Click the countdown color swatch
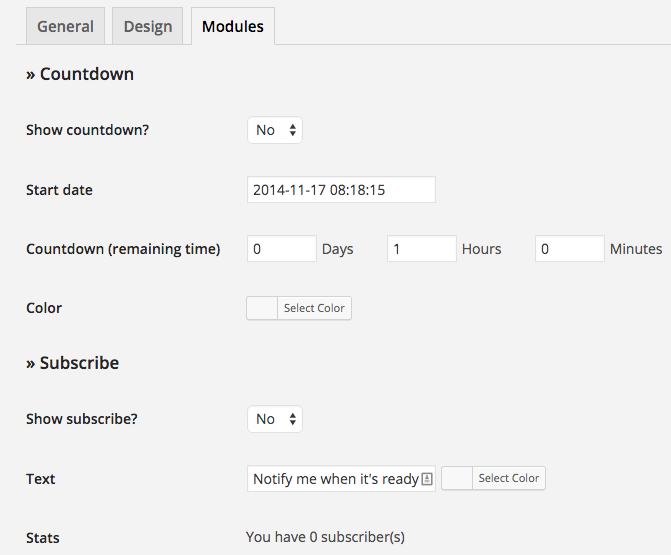671x555 pixels. pos(262,308)
